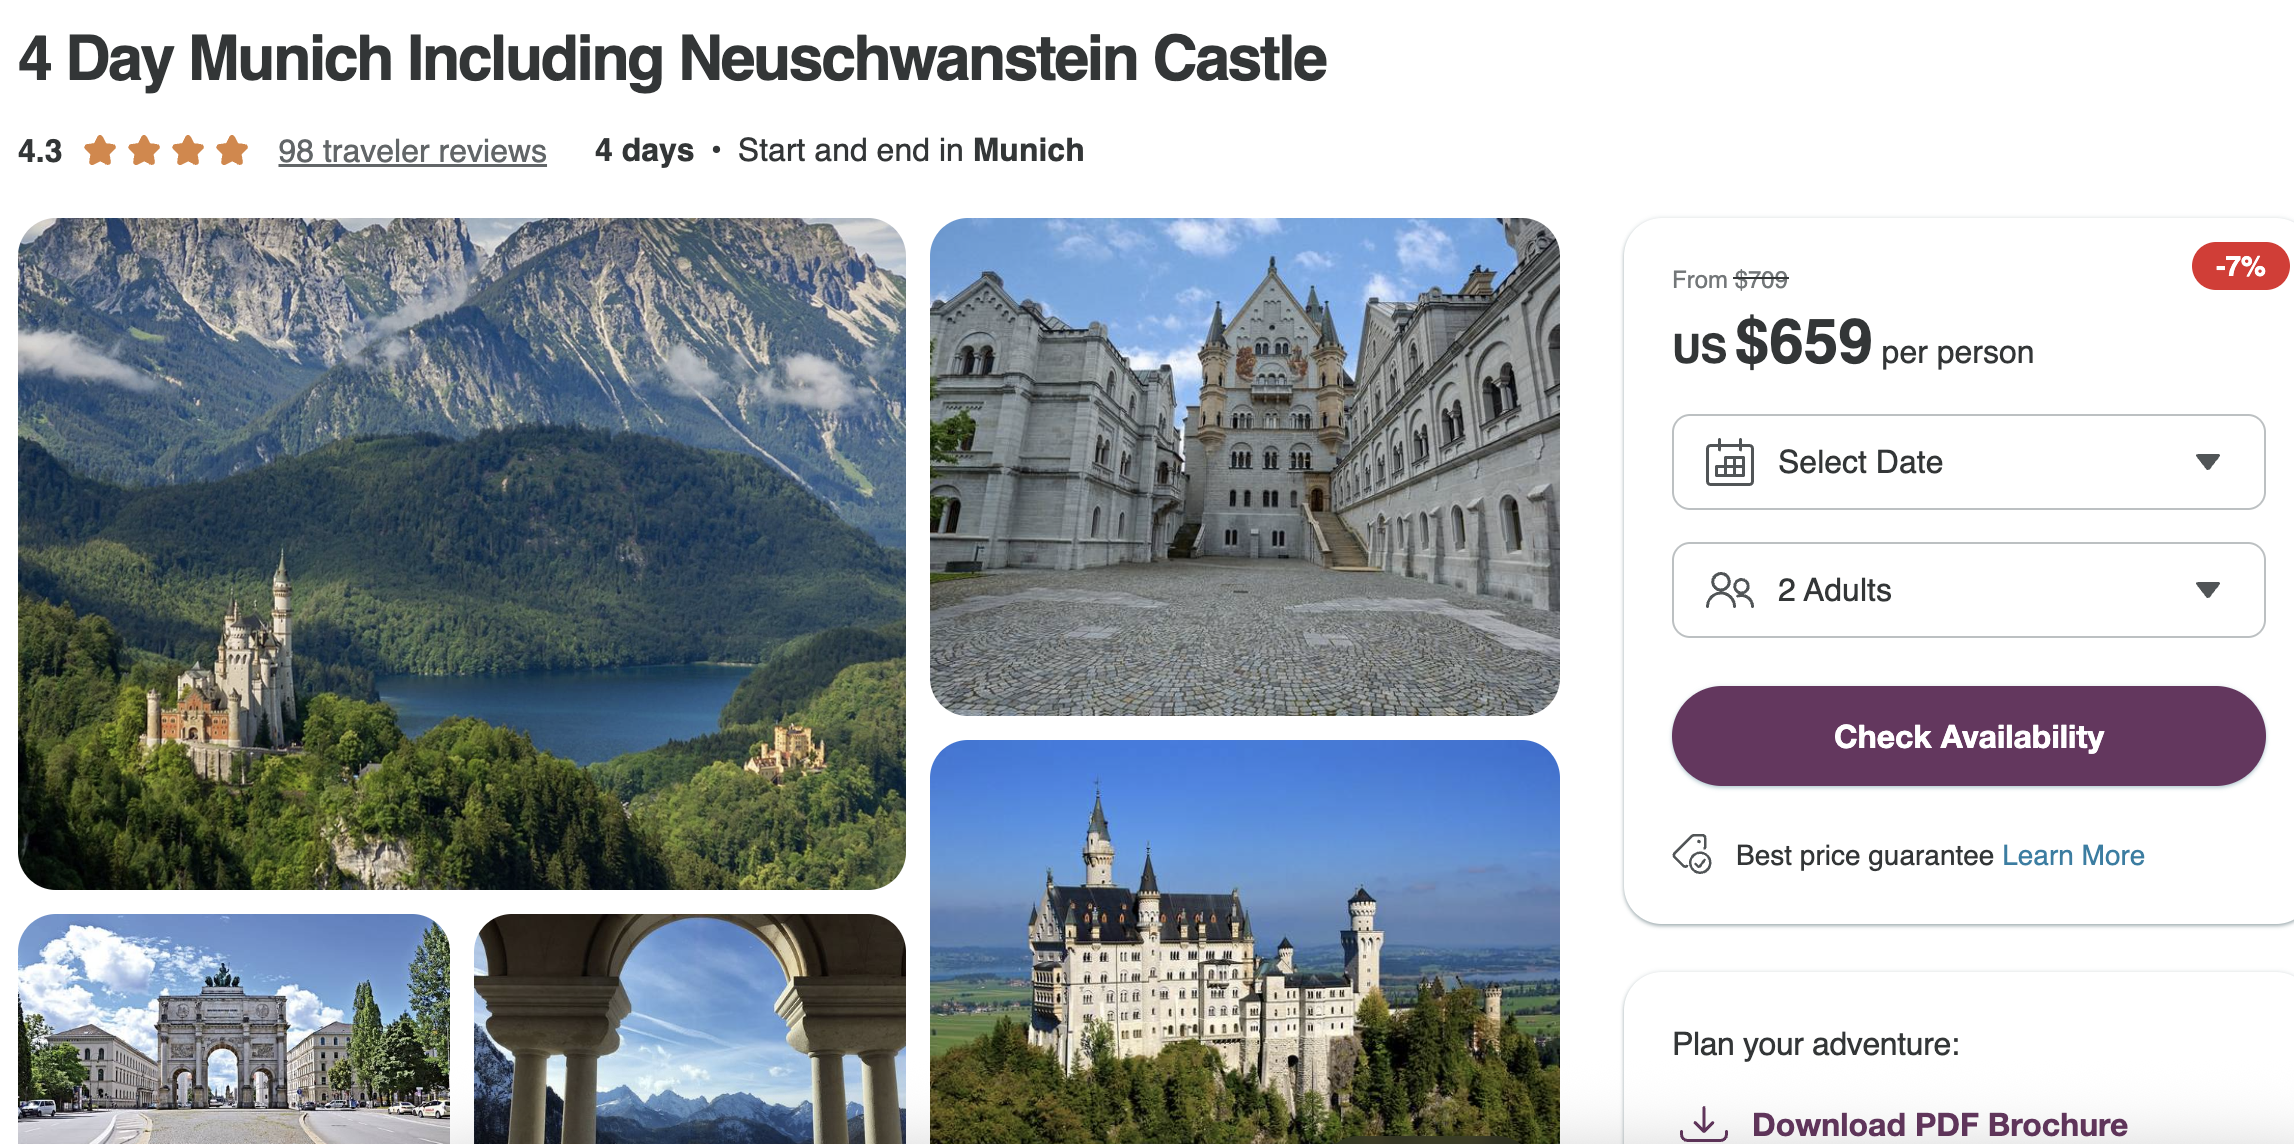Screen dimensions: 2294x1144
Task: View the castle courtyard photo
Action: click(1244, 466)
